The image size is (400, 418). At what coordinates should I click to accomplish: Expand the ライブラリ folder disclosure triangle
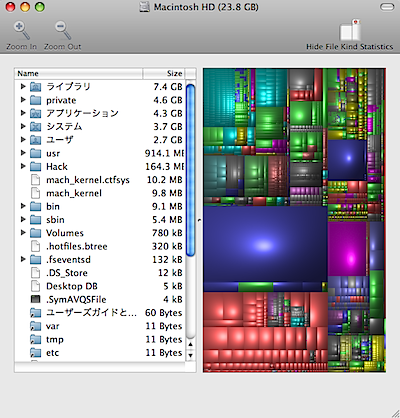coord(23,86)
